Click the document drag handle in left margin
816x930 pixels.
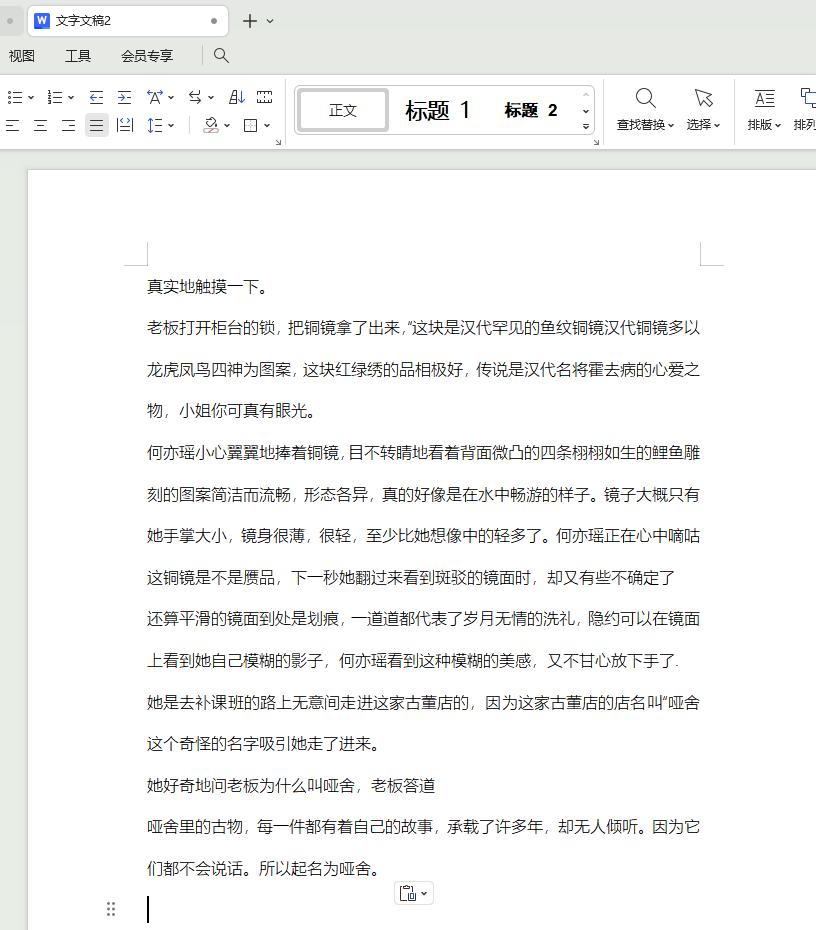pyautogui.click(x=111, y=909)
